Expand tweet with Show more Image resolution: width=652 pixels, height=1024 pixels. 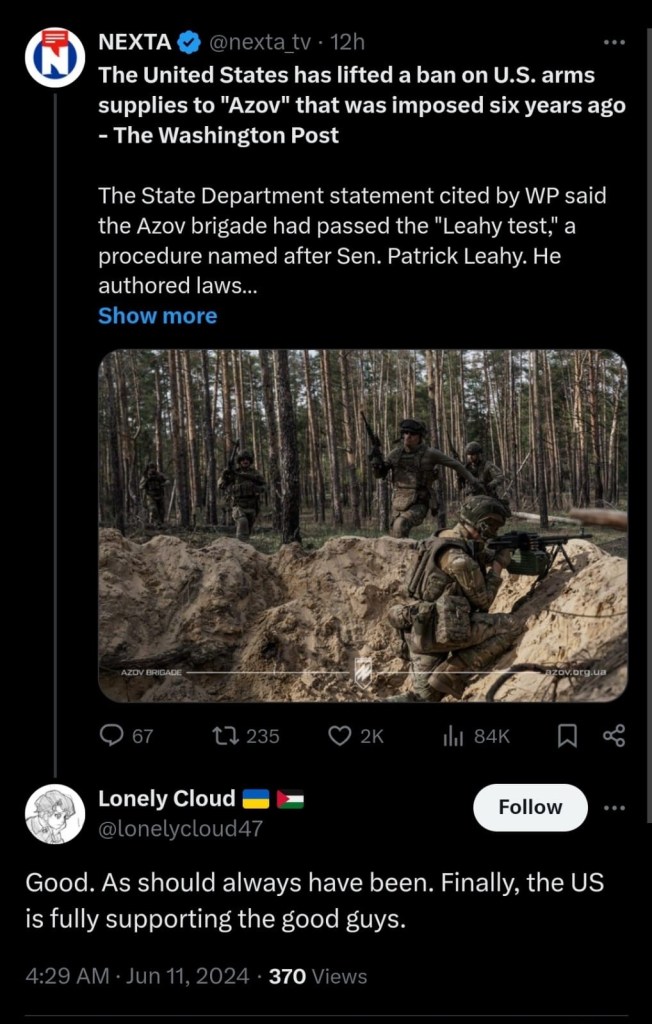point(157,316)
